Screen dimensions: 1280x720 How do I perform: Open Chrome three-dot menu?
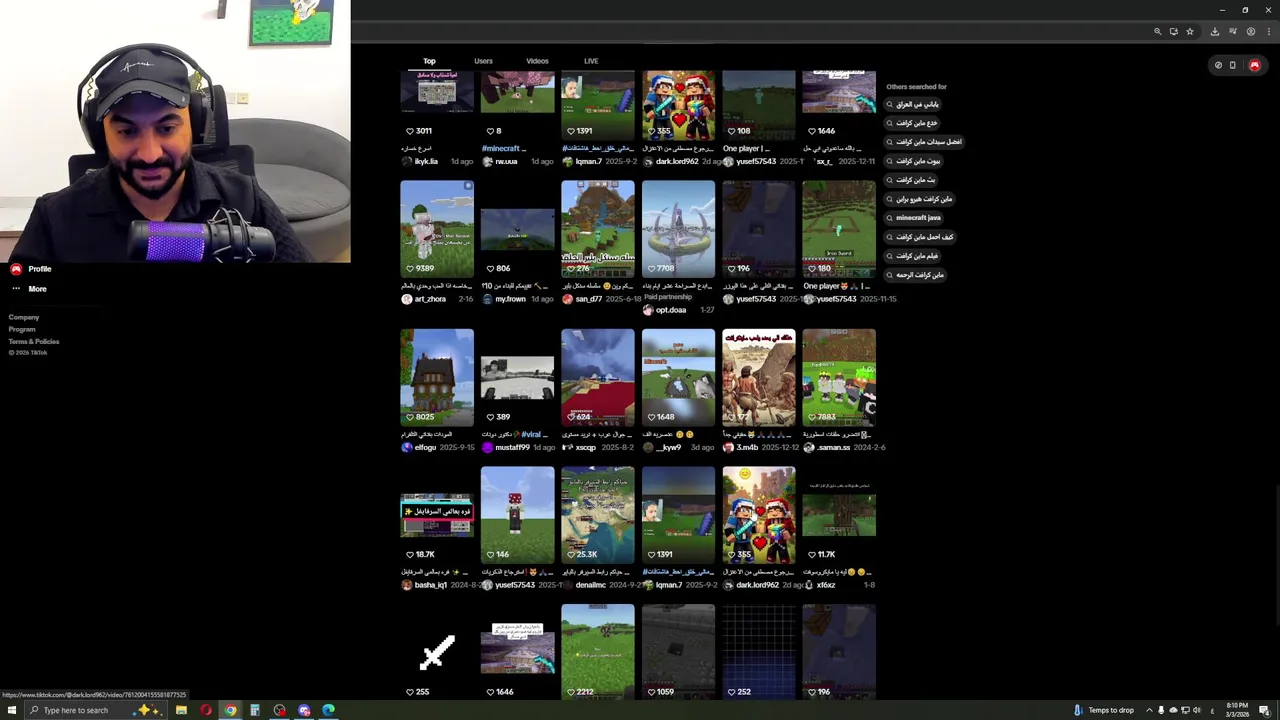pyautogui.click(x=1268, y=31)
